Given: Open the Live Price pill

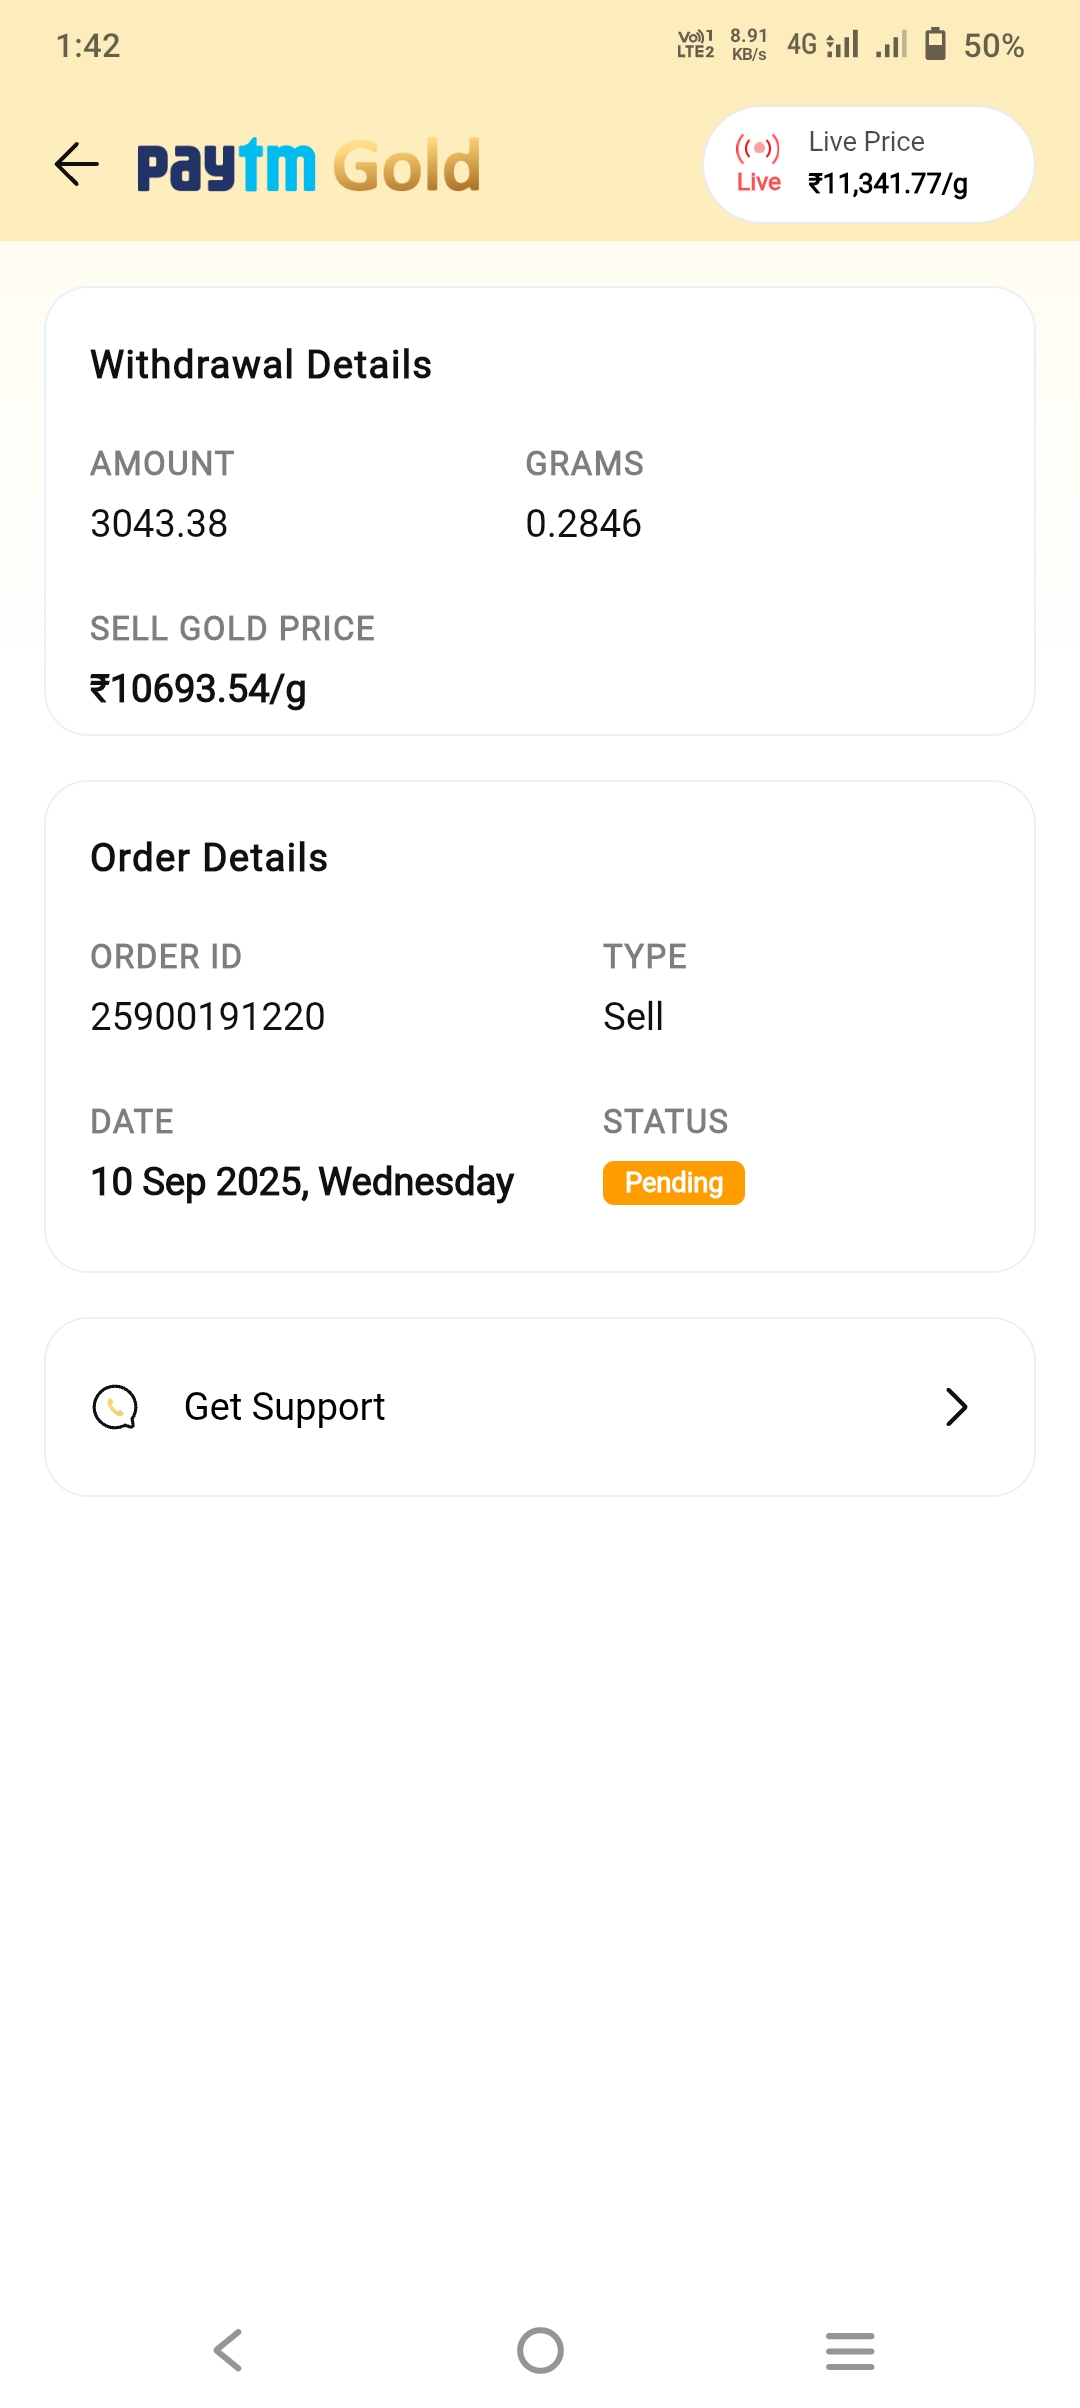Looking at the screenshot, I should click(868, 165).
